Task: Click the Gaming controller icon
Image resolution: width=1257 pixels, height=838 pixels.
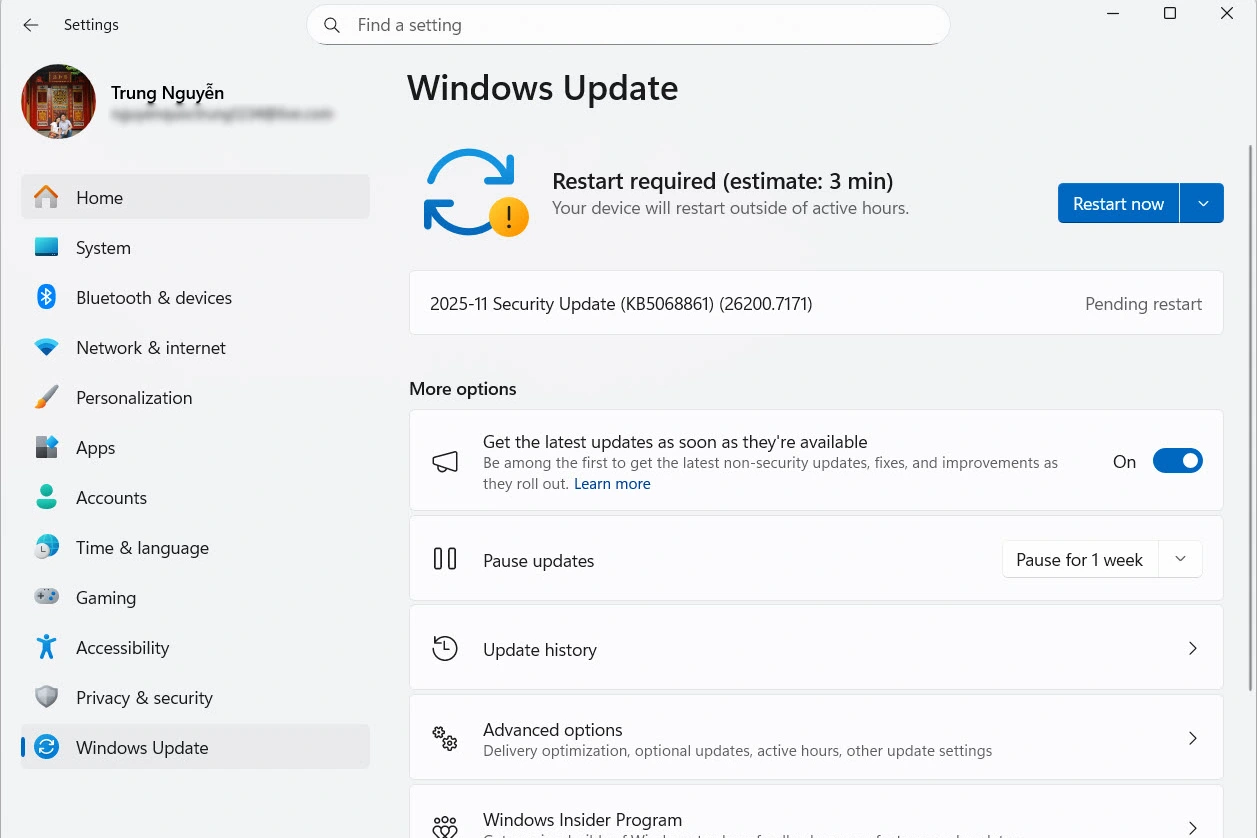Action: 46,597
